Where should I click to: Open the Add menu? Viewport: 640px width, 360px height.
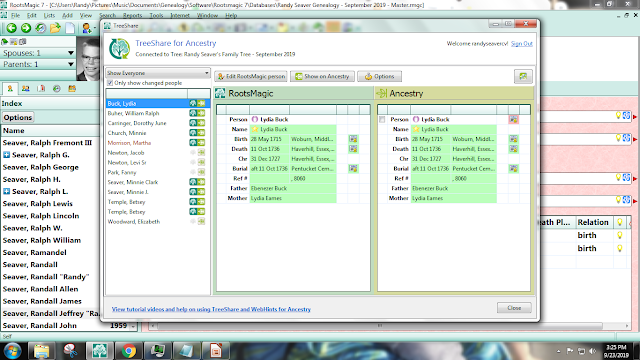coord(67,16)
